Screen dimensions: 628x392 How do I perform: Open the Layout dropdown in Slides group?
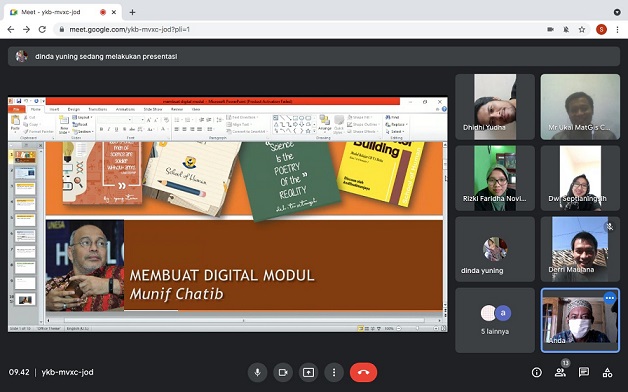pyautogui.click(x=83, y=117)
